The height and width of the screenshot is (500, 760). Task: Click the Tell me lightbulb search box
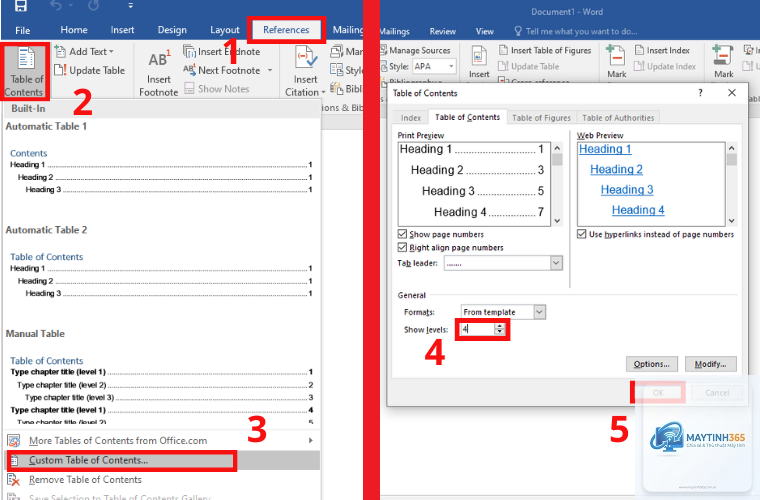tap(576, 31)
